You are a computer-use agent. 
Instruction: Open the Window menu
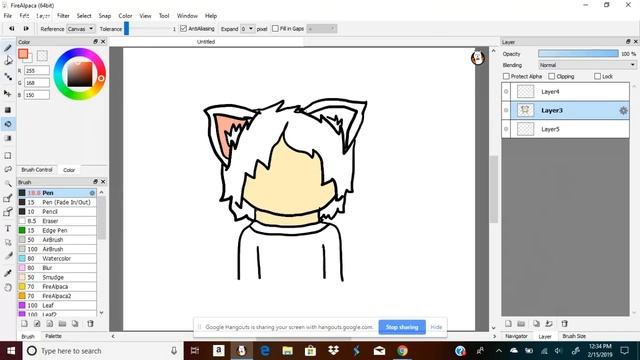pos(187,16)
